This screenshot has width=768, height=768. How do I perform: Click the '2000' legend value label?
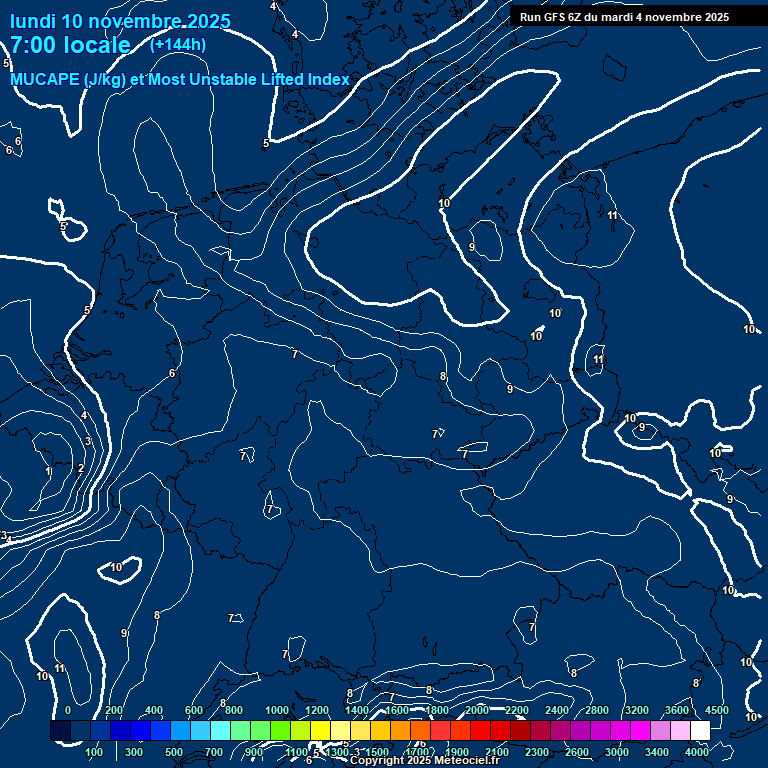point(477,710)
